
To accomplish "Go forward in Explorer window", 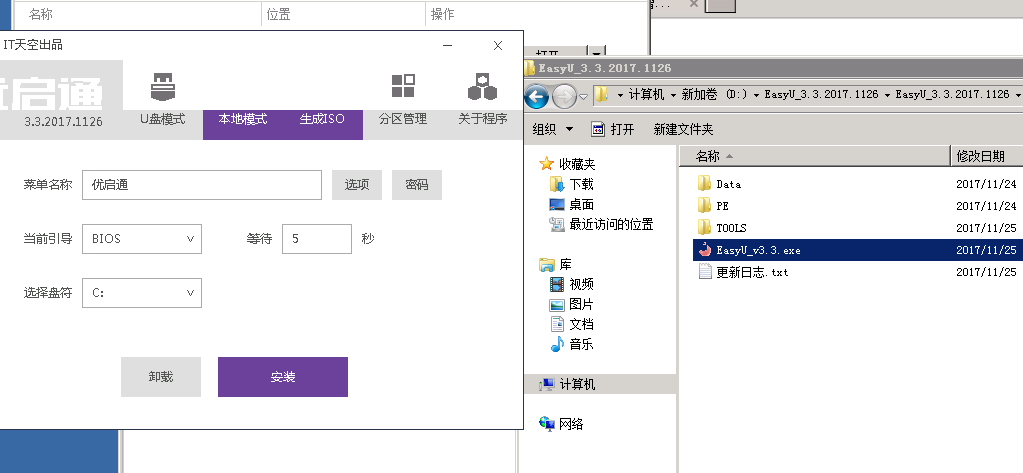I will coord(564,97).
